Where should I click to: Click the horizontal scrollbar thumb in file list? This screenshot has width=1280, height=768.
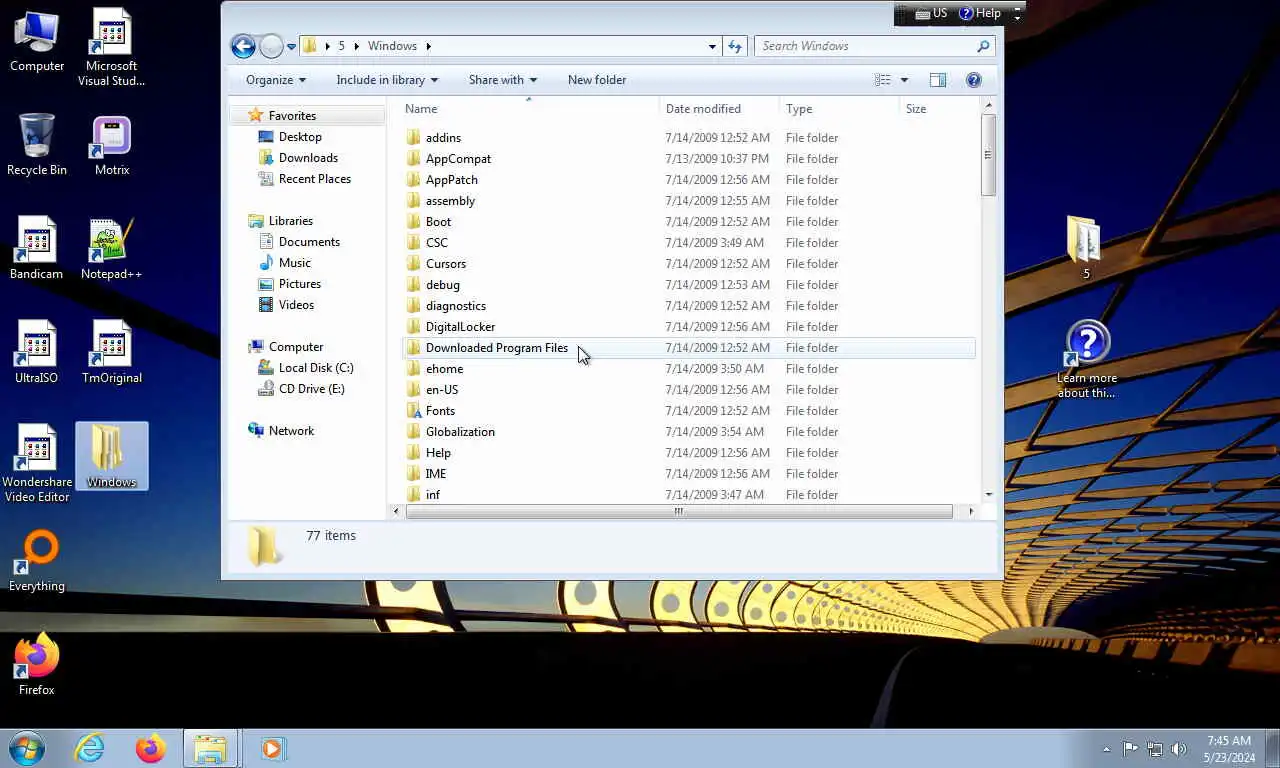coord(679,511)
